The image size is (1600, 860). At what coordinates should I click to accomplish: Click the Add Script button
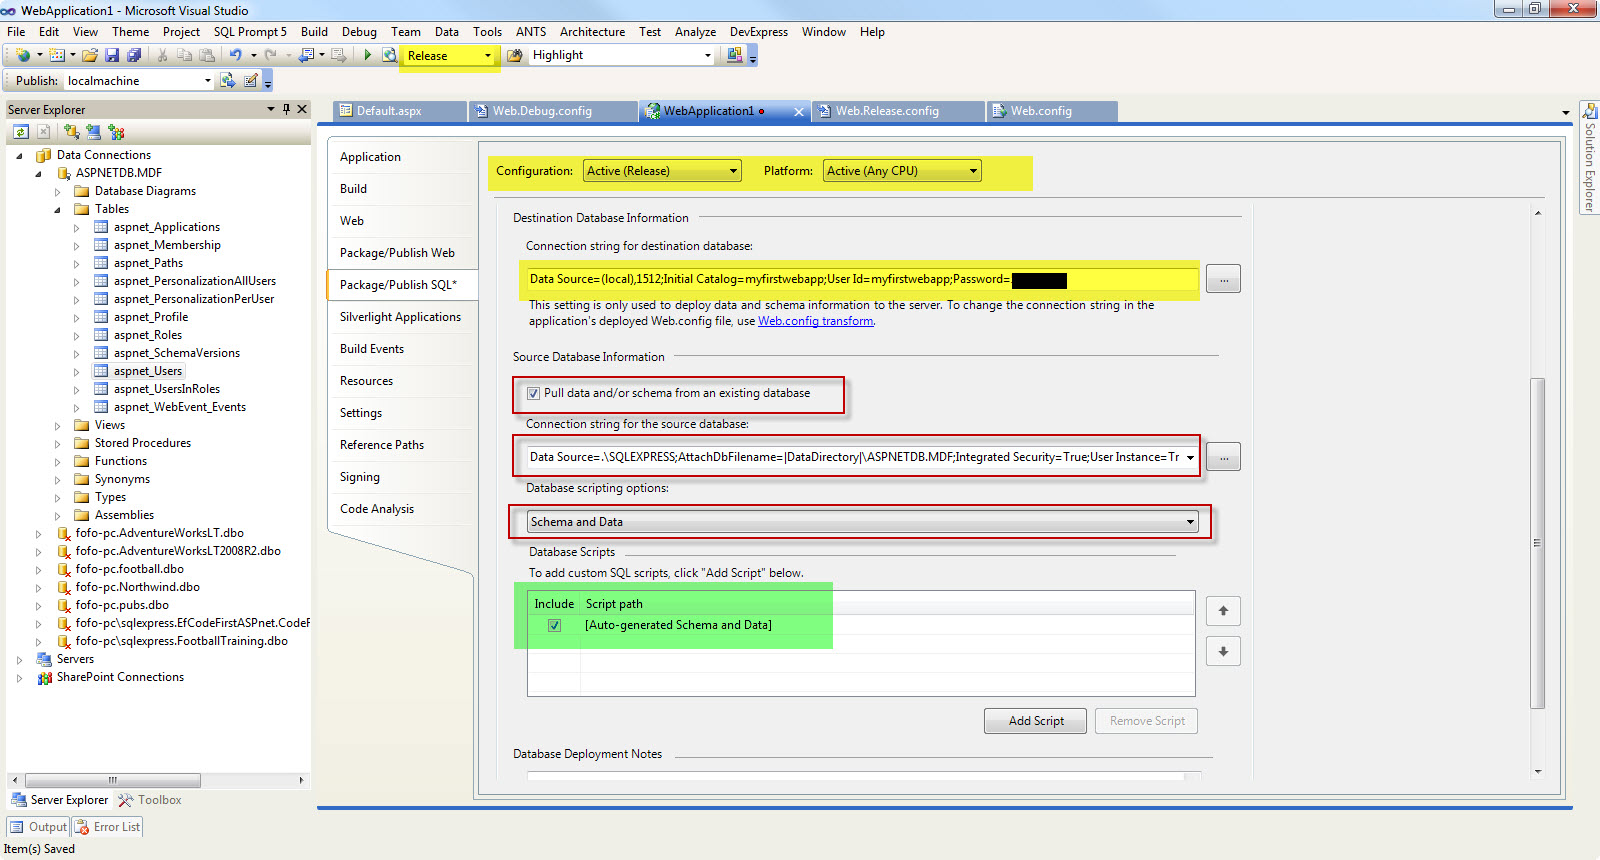click(x=1036, y=721)
